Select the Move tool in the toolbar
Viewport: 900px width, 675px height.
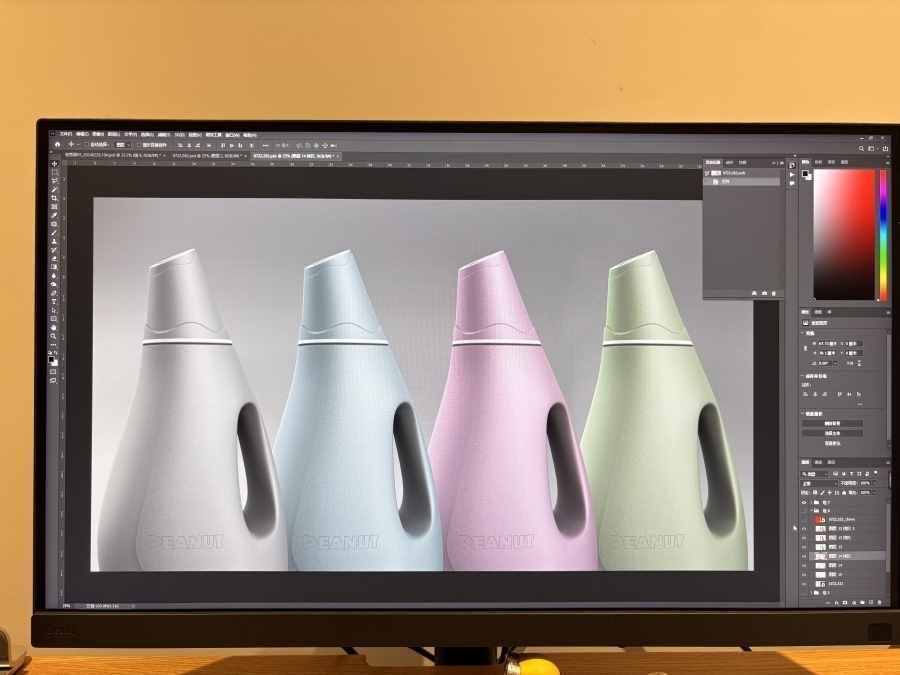(x=54, y=164)
